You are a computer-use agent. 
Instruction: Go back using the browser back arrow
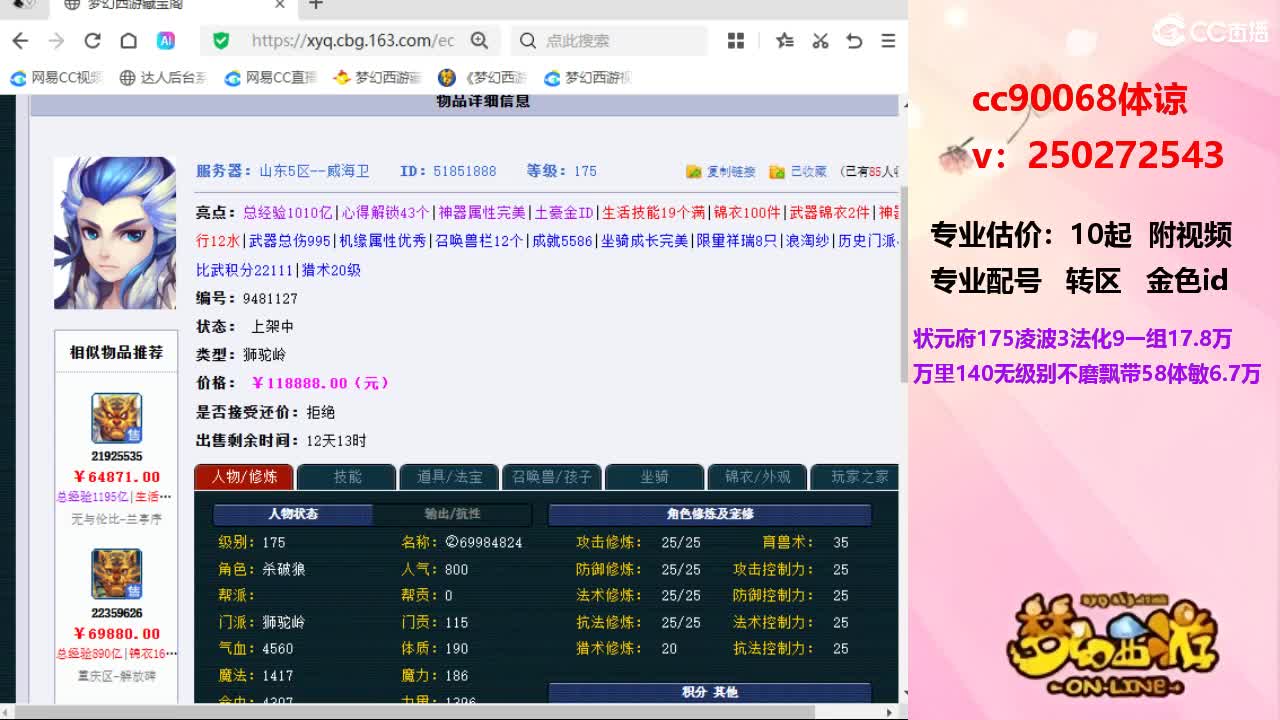(x=20, y=41)
